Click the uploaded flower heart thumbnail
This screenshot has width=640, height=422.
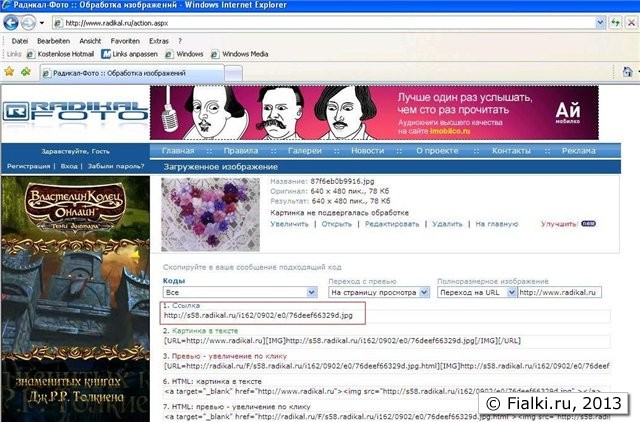tap(210, 214)
